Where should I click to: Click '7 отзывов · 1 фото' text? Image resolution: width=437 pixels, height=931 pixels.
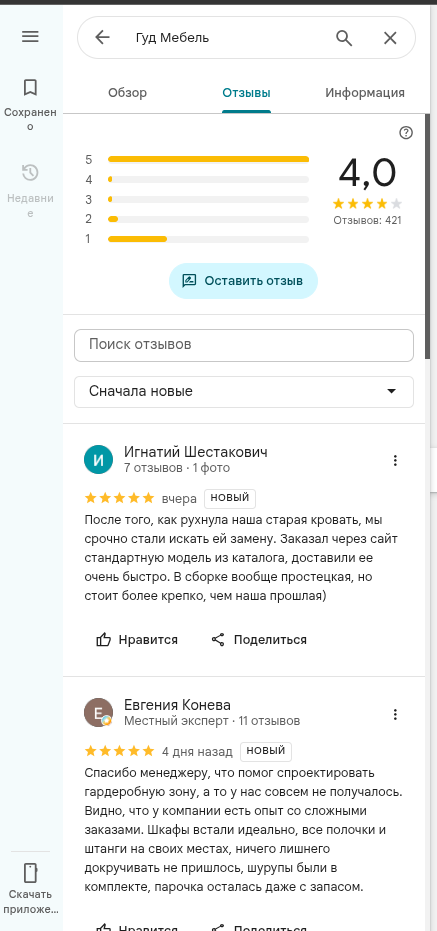coord(176,468)
